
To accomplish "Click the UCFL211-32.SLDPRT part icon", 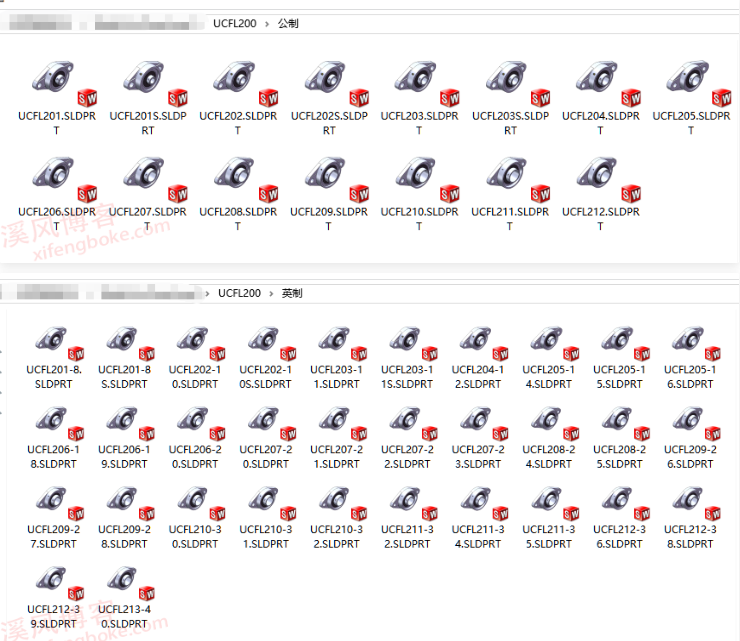I will click(x=413, y=503).
